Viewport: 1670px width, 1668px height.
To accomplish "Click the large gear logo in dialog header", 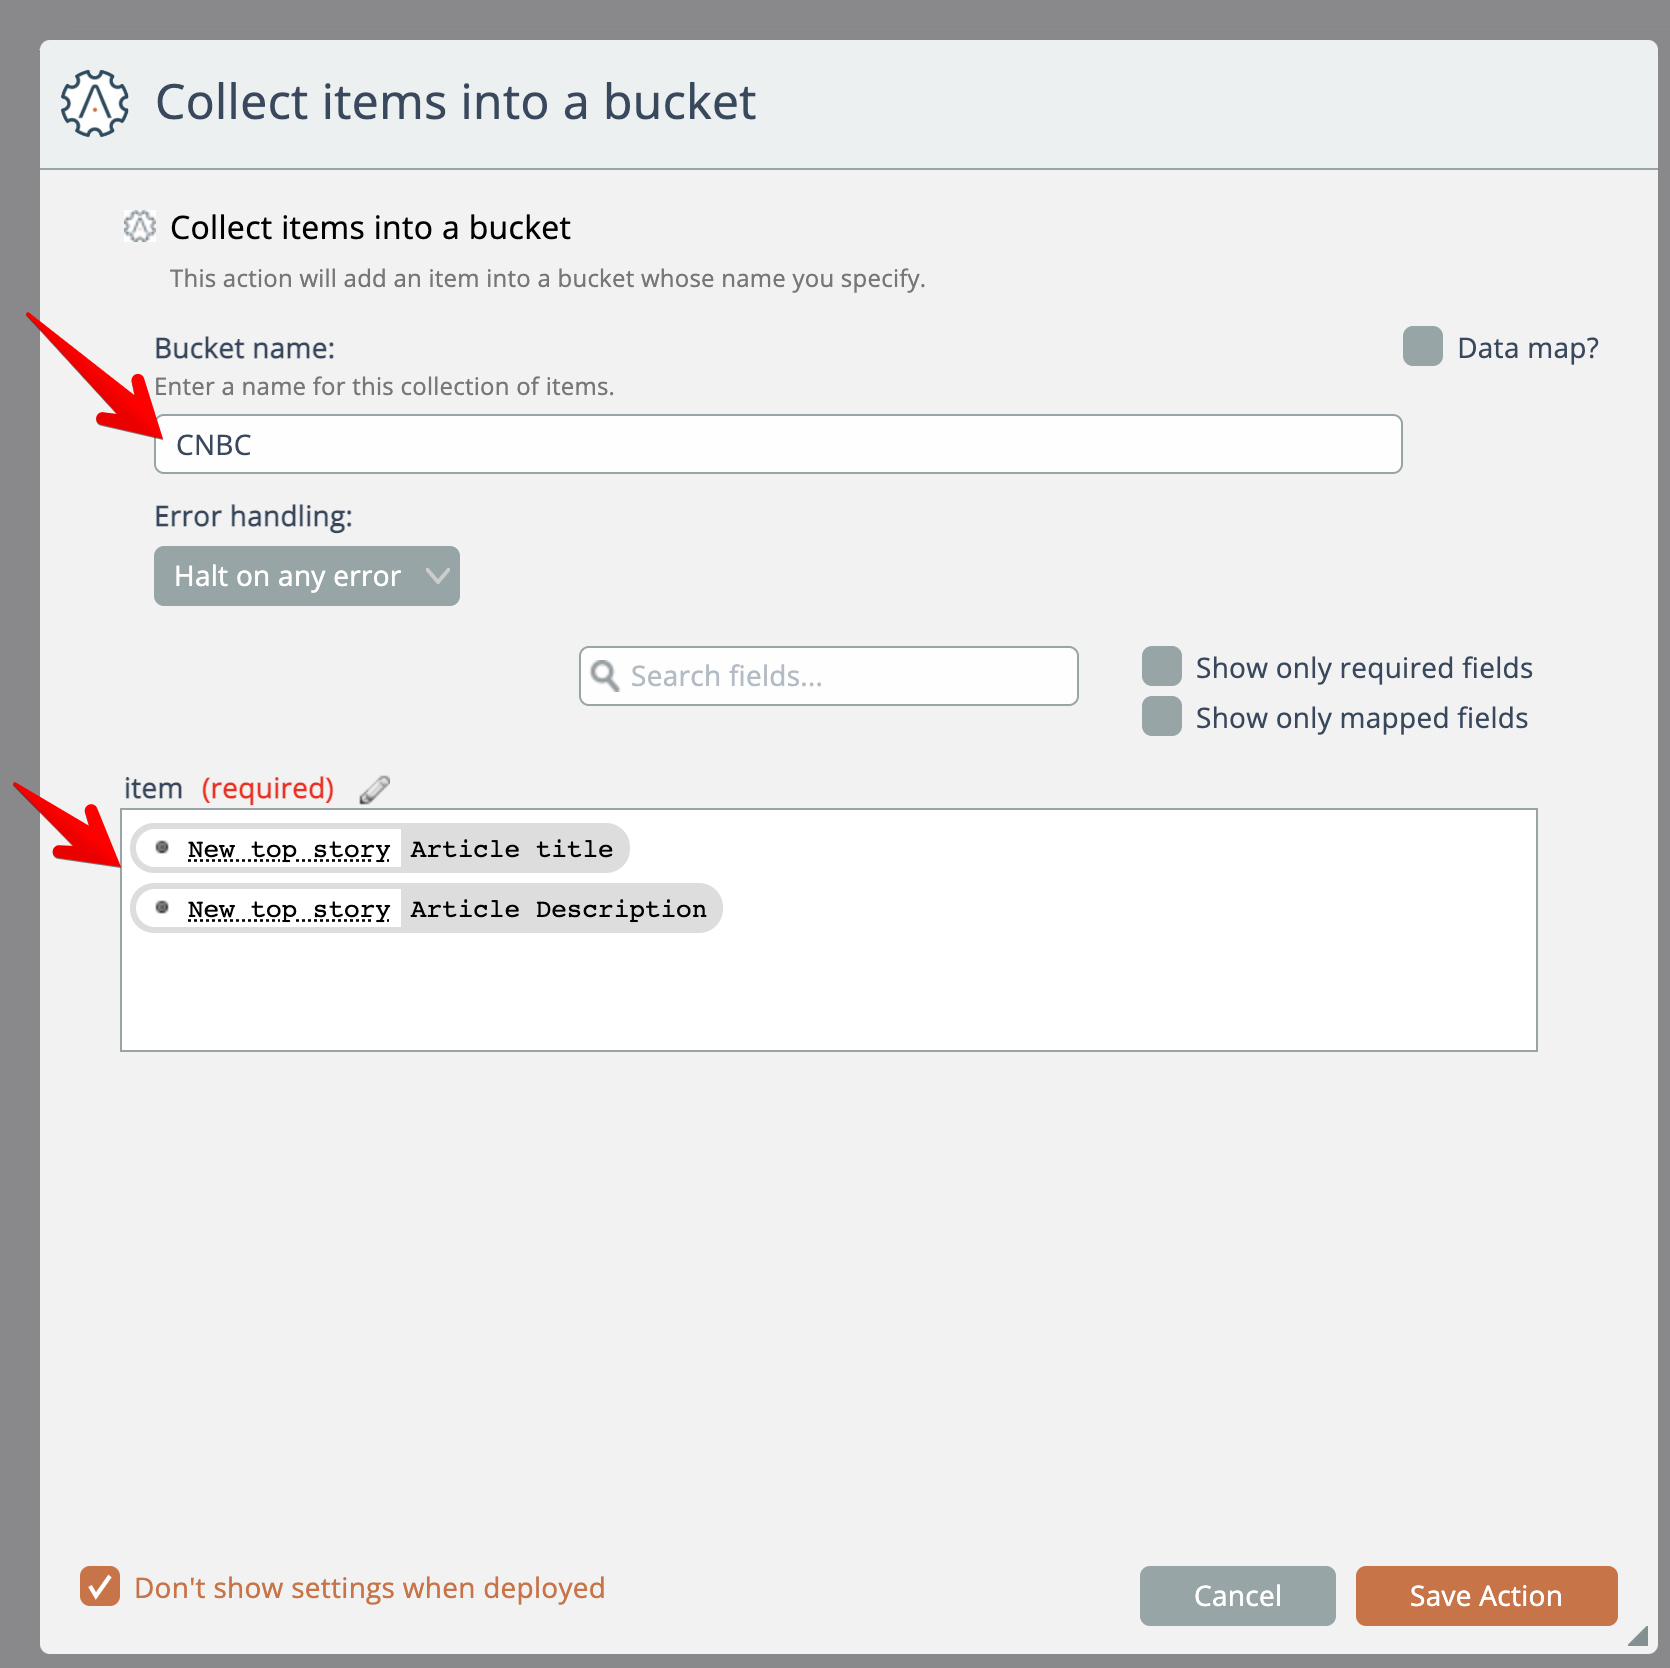I will (95, 103).
